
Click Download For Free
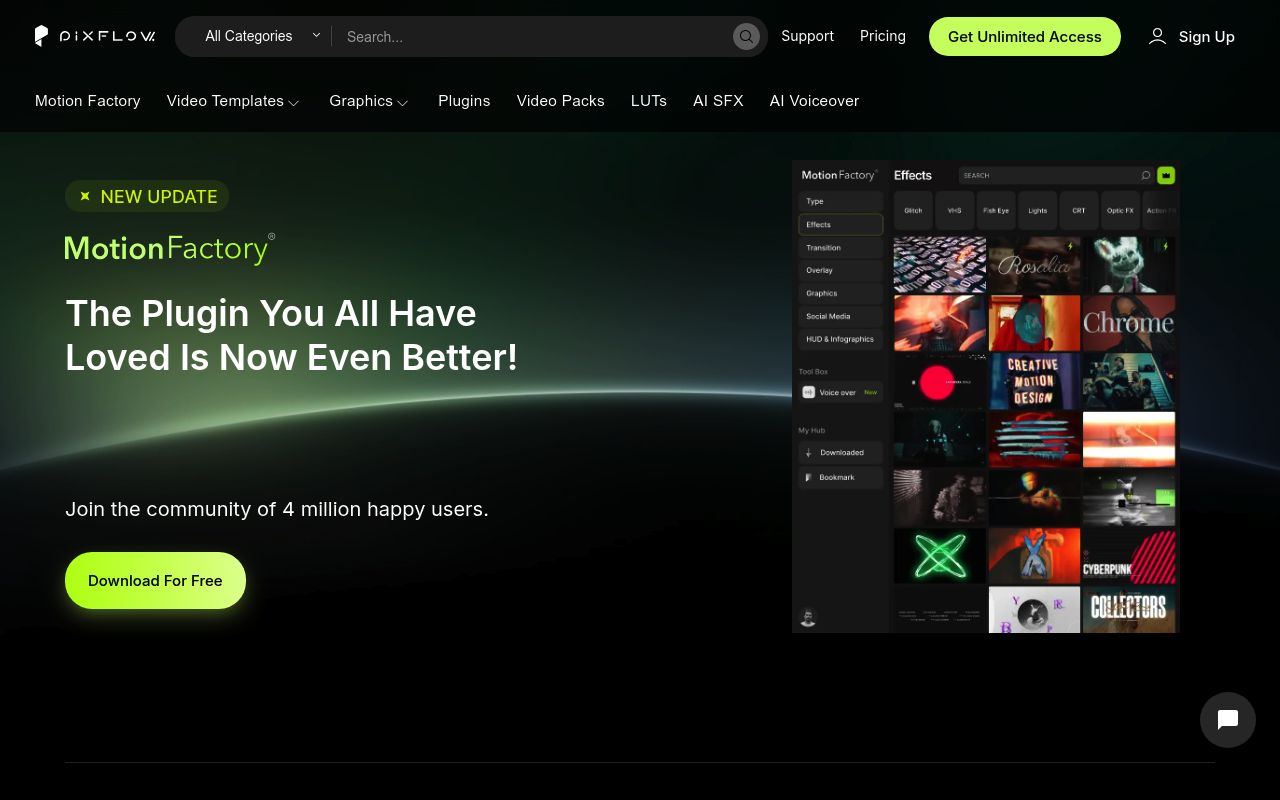(155, 580)
